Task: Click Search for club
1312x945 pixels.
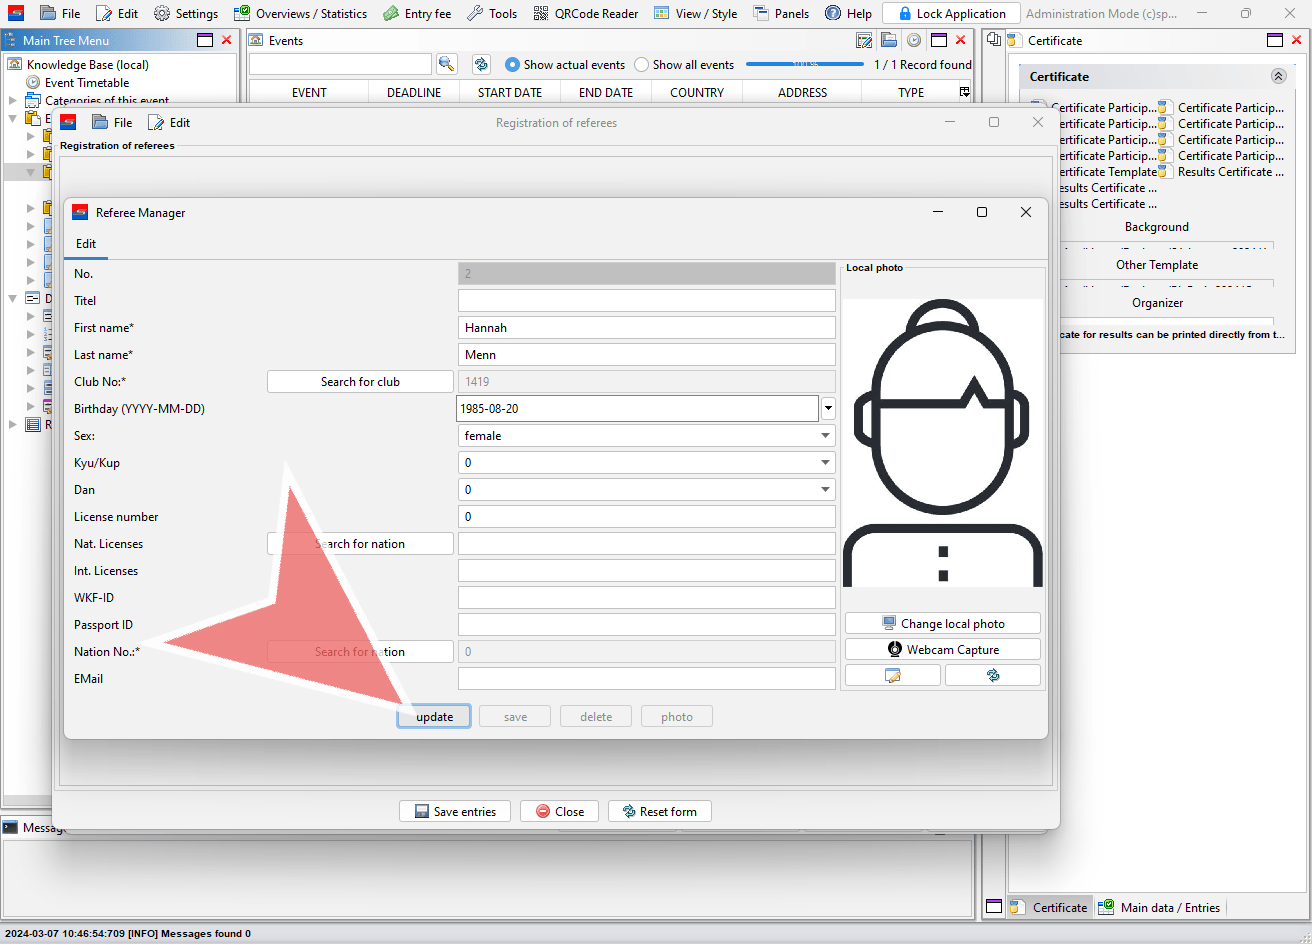Action: 360,381
